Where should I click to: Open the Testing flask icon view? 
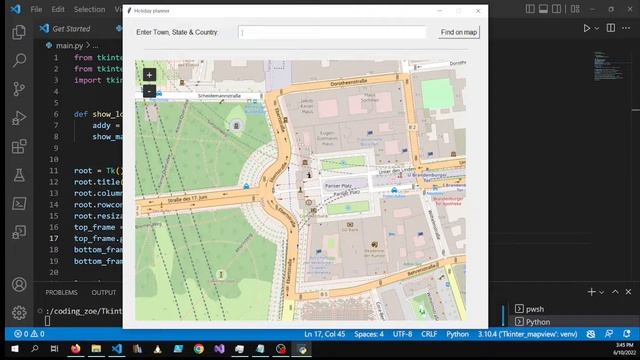[19, 175]
